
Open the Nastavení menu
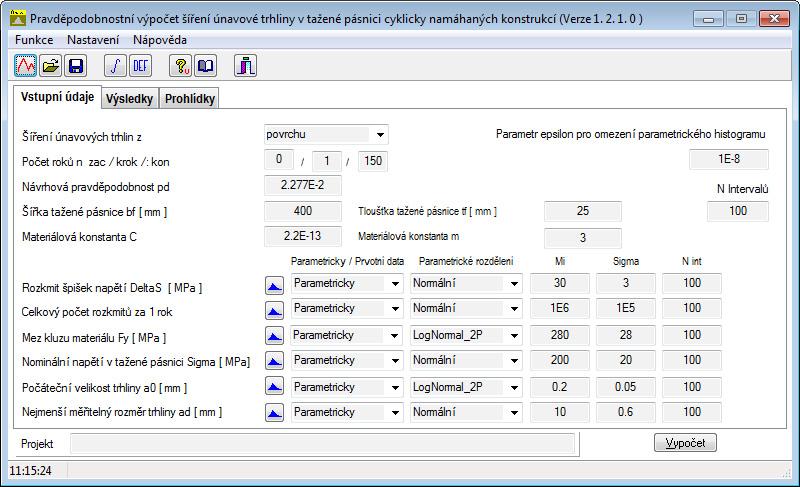pyautogui.click(x=93, y=40)
